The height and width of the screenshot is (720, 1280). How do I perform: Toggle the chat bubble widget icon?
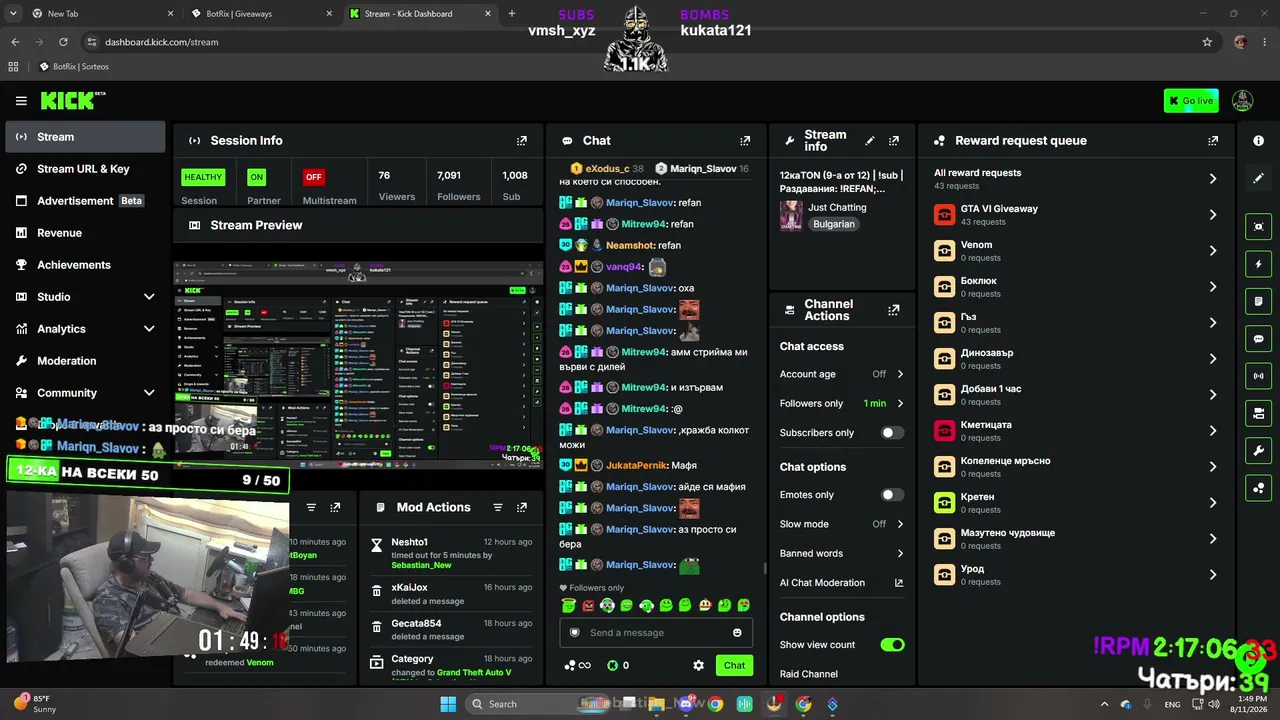click(x=1258, y=339)
